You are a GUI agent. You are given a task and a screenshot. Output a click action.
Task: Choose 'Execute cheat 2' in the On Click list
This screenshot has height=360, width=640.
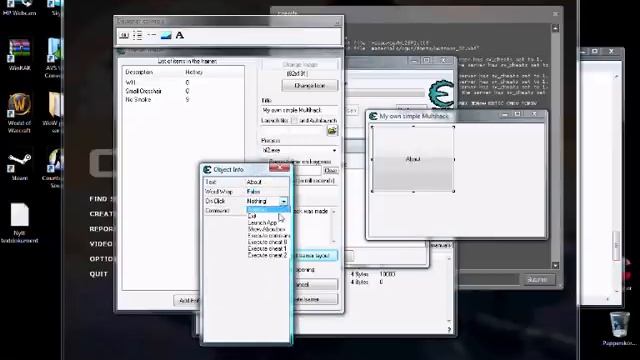[267, 255]
